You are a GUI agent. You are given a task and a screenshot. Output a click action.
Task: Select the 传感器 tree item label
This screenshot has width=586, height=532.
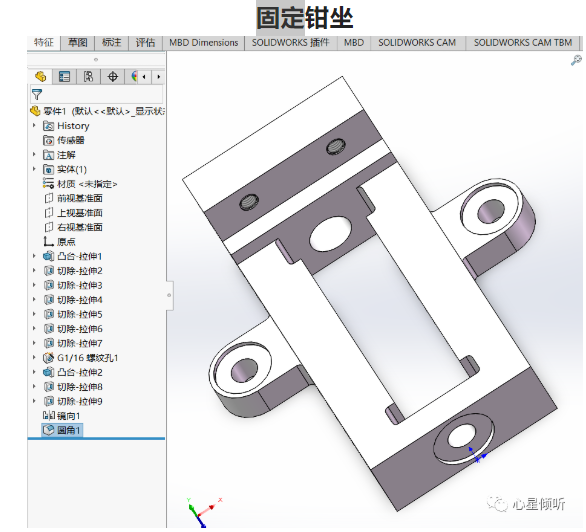pos(71,140)
